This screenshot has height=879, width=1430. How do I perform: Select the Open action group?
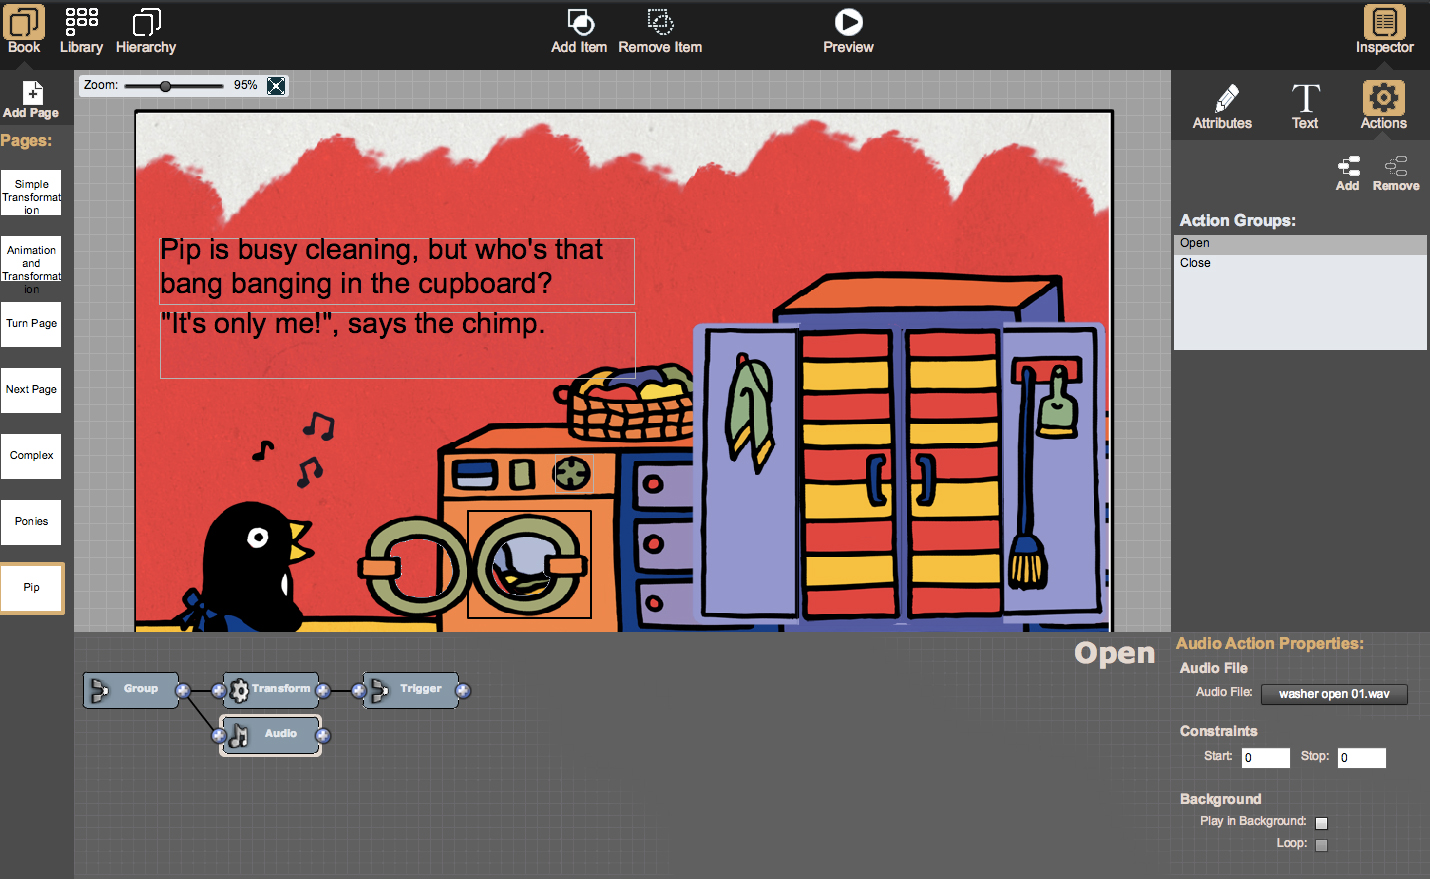(1300, 244)
